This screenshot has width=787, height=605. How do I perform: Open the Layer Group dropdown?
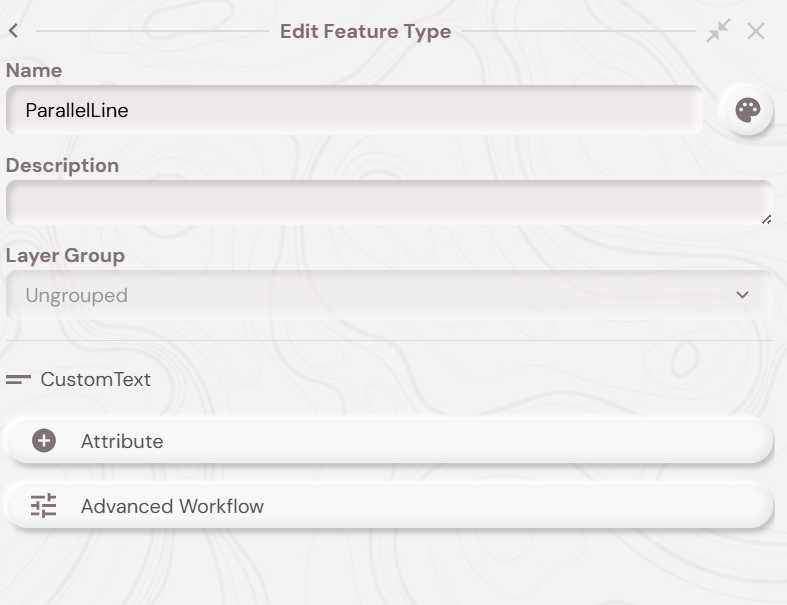pos(388,295)
